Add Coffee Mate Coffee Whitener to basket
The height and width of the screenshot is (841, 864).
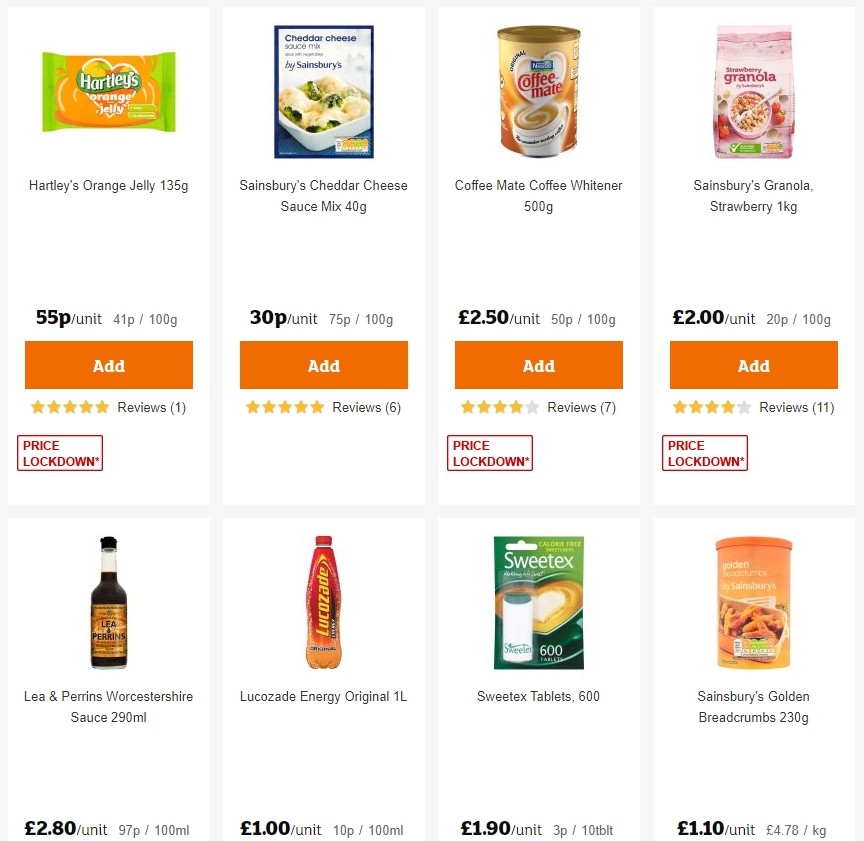(538, 364)
